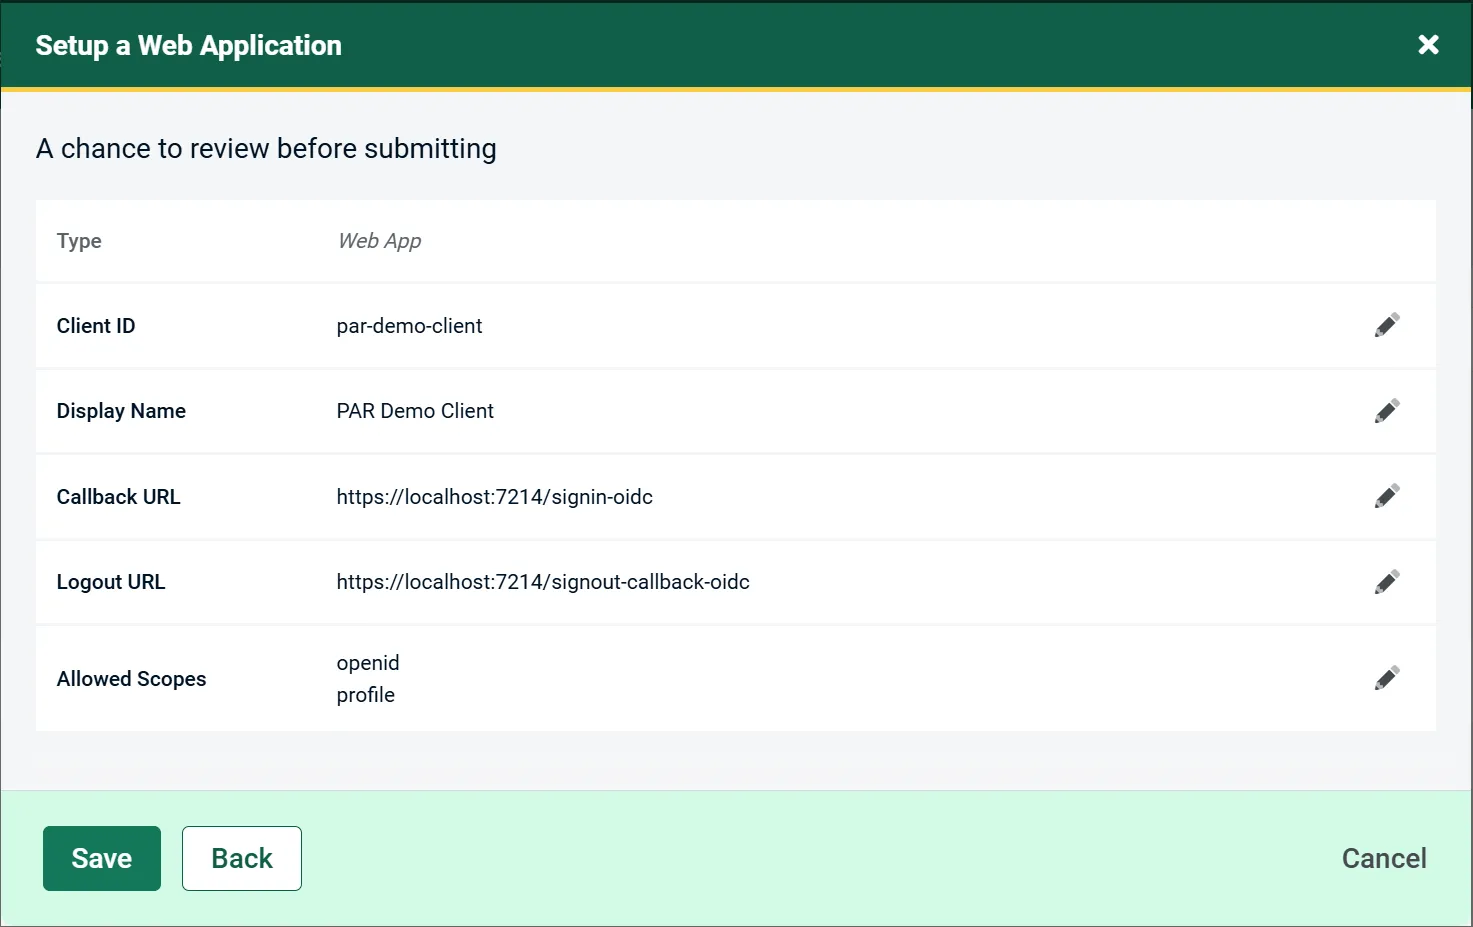Click the Save button
This screenshot has width=1473, height=927.
point(101,857)
